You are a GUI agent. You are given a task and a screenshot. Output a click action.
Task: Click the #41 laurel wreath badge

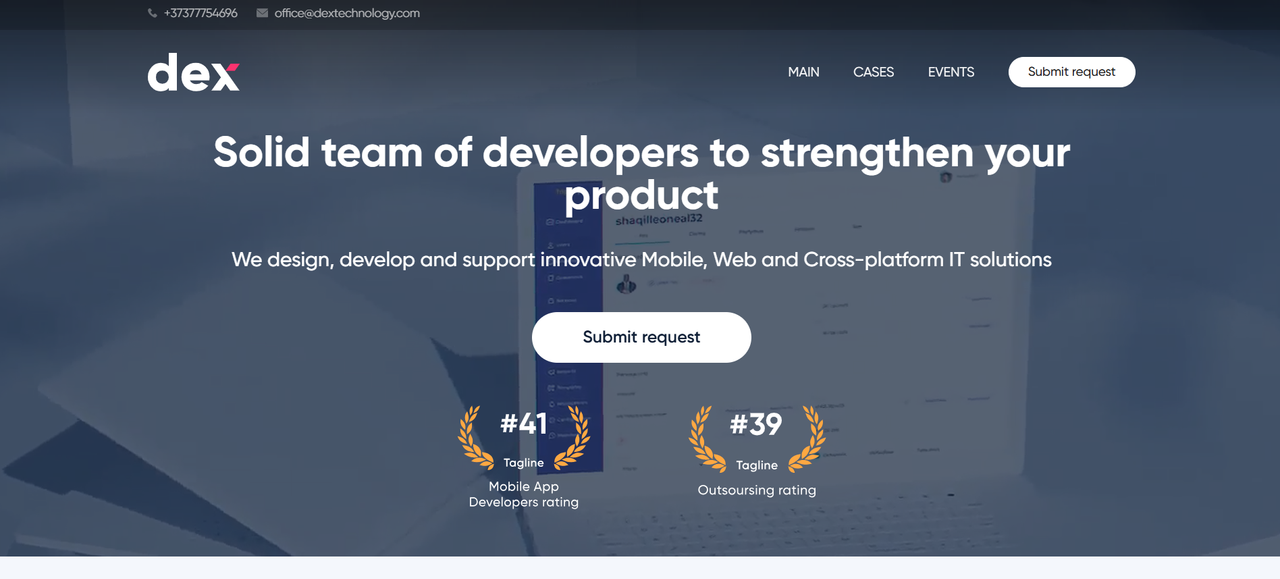(524, 437)
